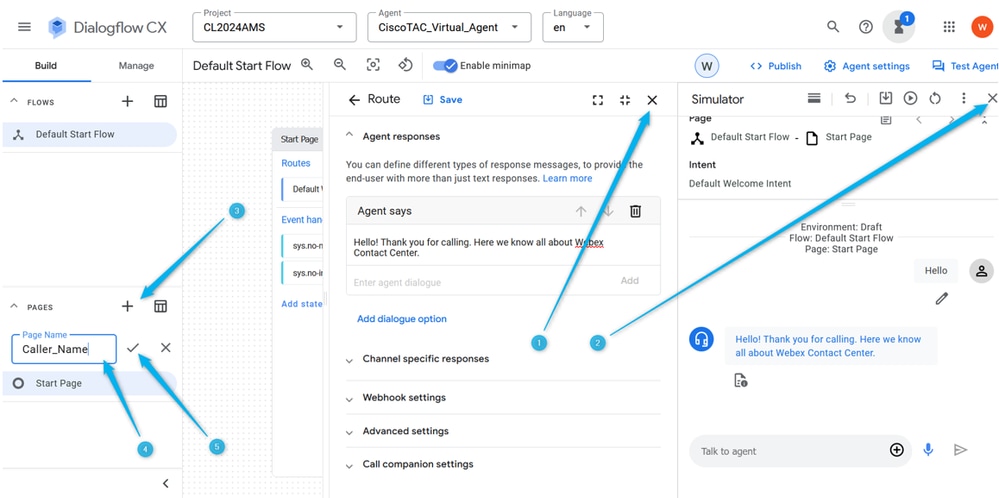Image resolution: width=999 pixels, height=498 pixels.
Task: Open the flows table view icon
Action: click(161, 101)
